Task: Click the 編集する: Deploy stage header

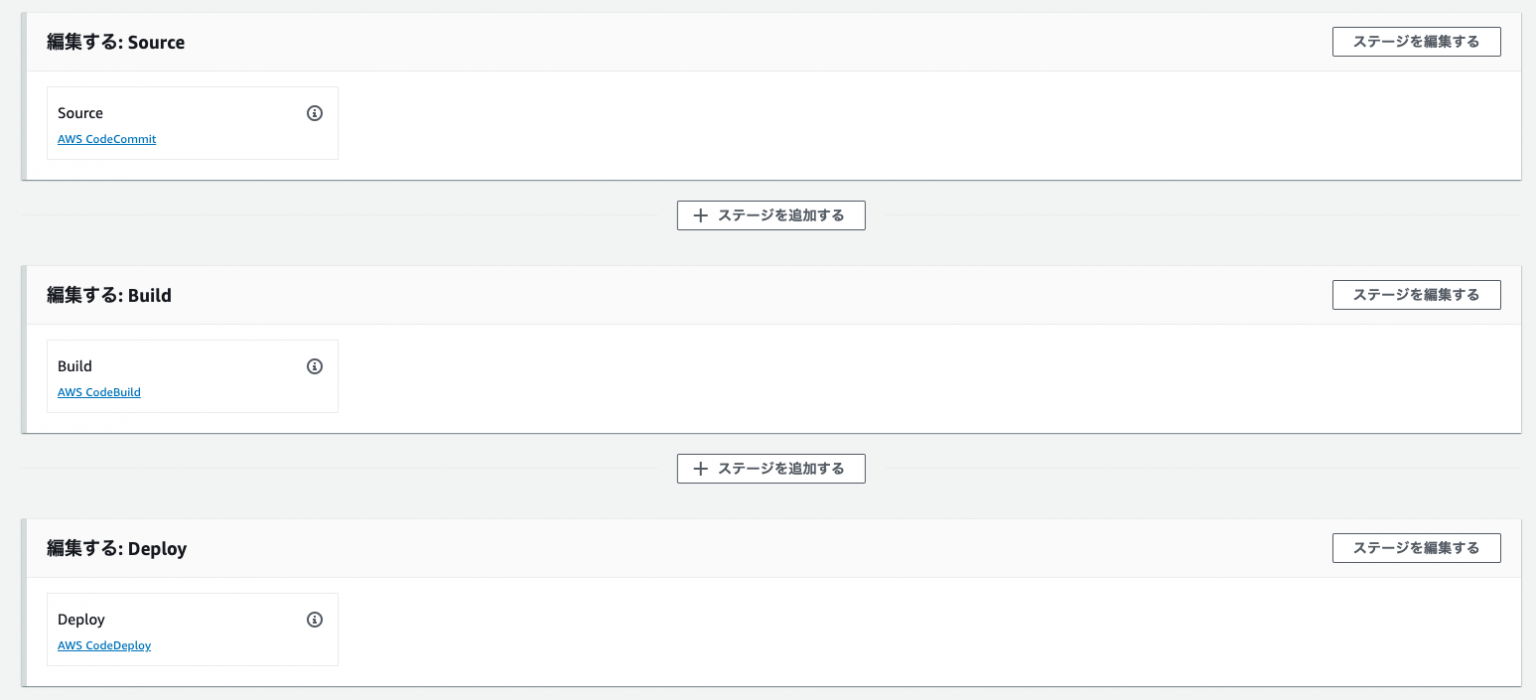Action: tap(118, 548)
